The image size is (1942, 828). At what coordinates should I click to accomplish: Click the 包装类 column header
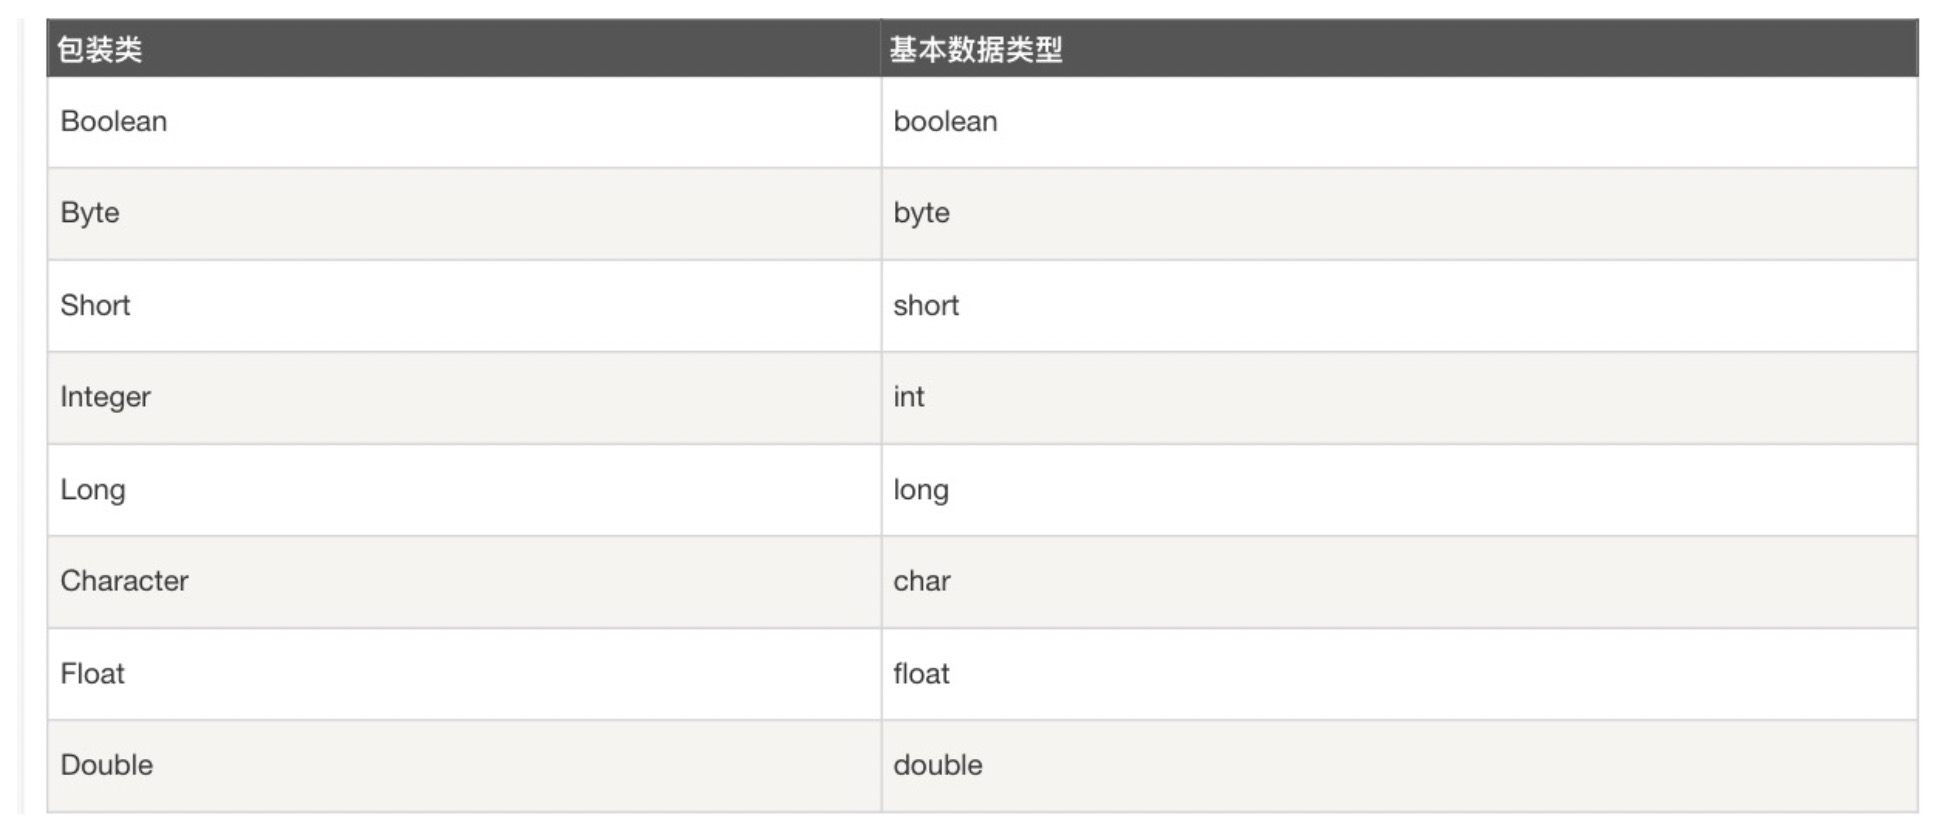(100, 49)
